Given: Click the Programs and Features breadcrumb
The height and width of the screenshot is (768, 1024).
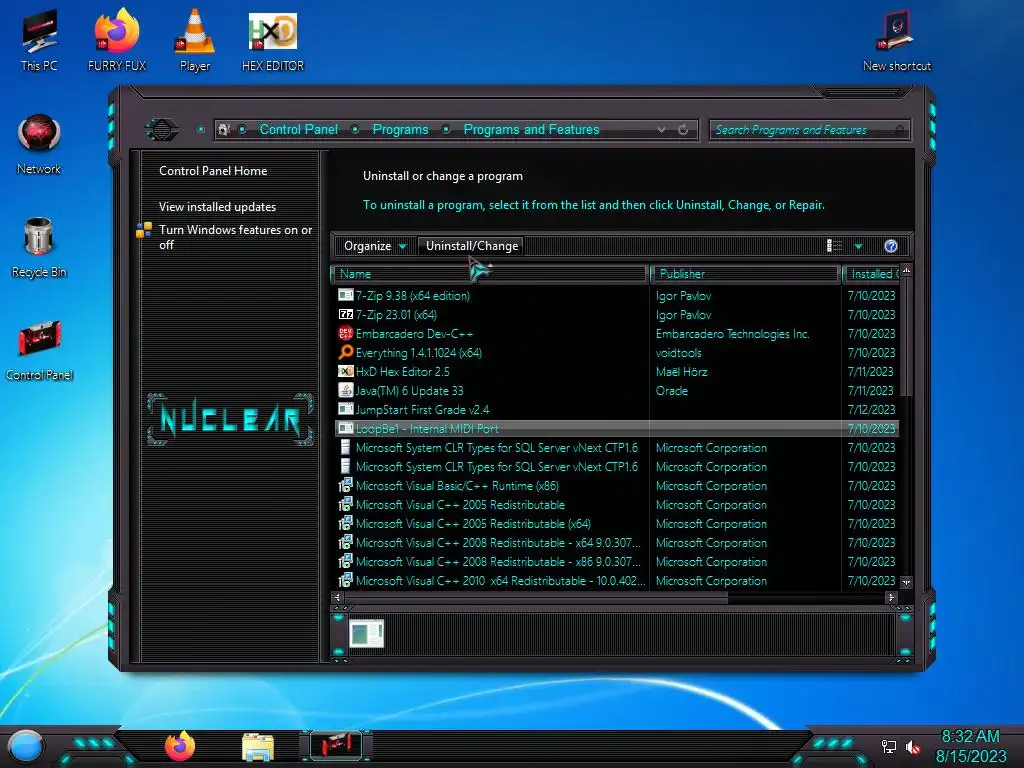Looking at the screenshot, I should (x=532, y=129).
